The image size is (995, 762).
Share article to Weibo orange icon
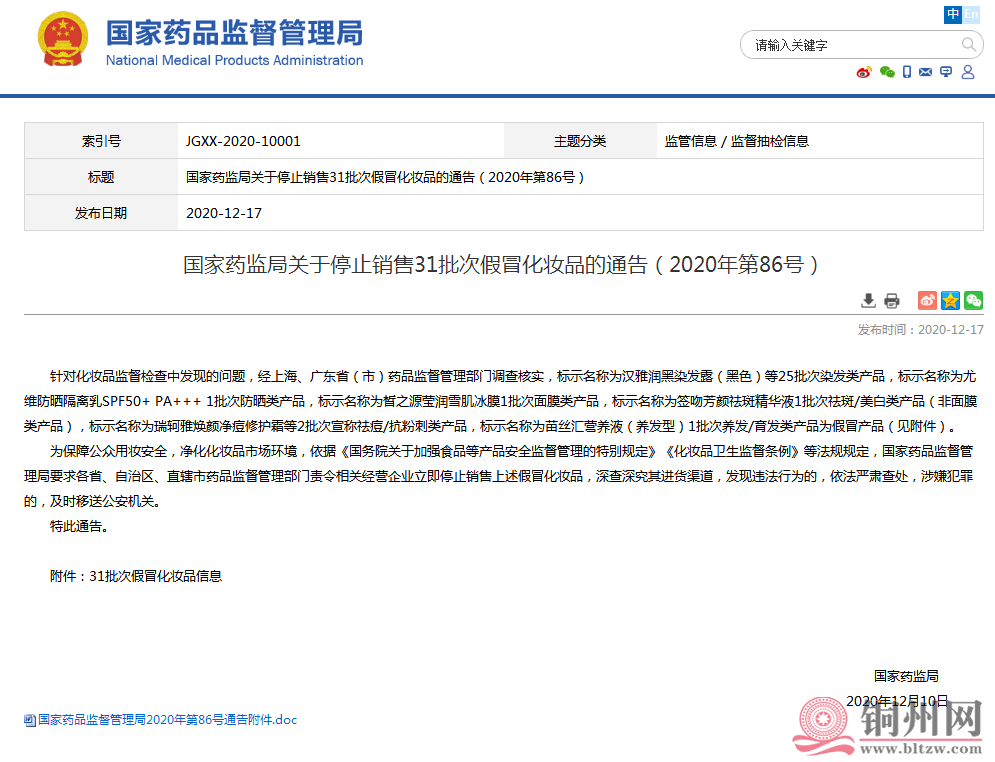(927, 300)
